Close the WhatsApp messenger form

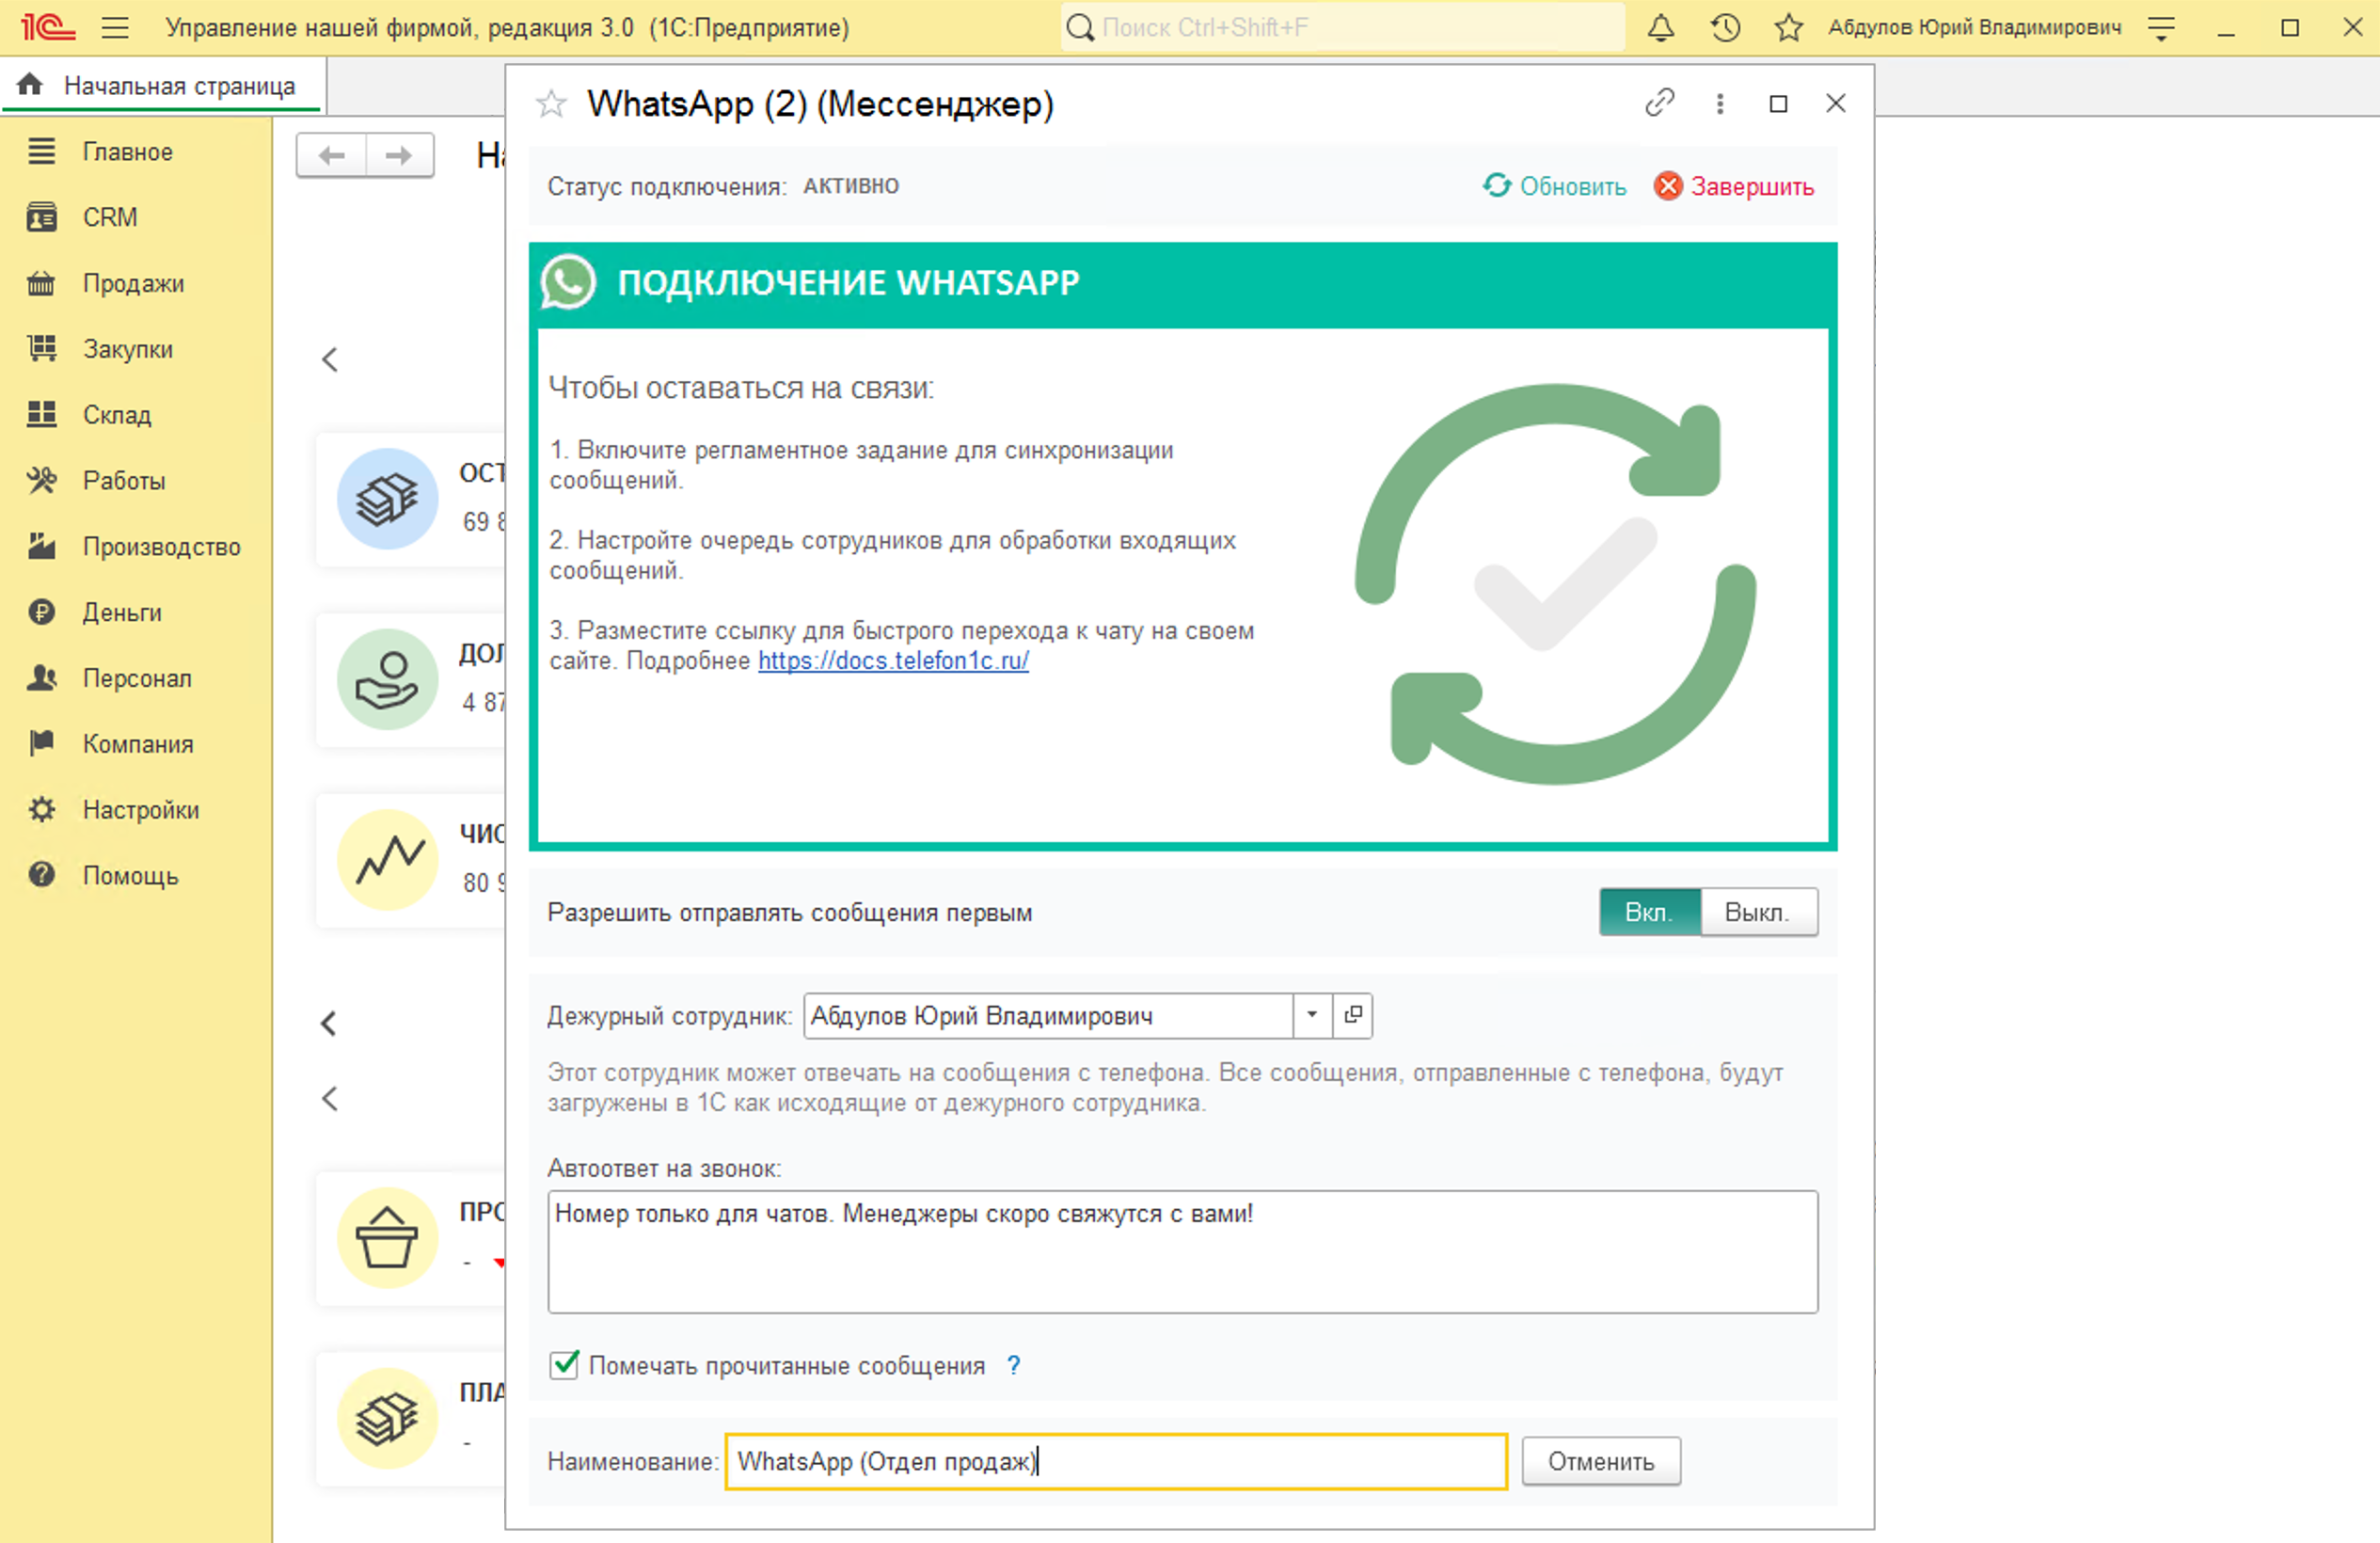pyautogui.click(x=1835, y=103)
